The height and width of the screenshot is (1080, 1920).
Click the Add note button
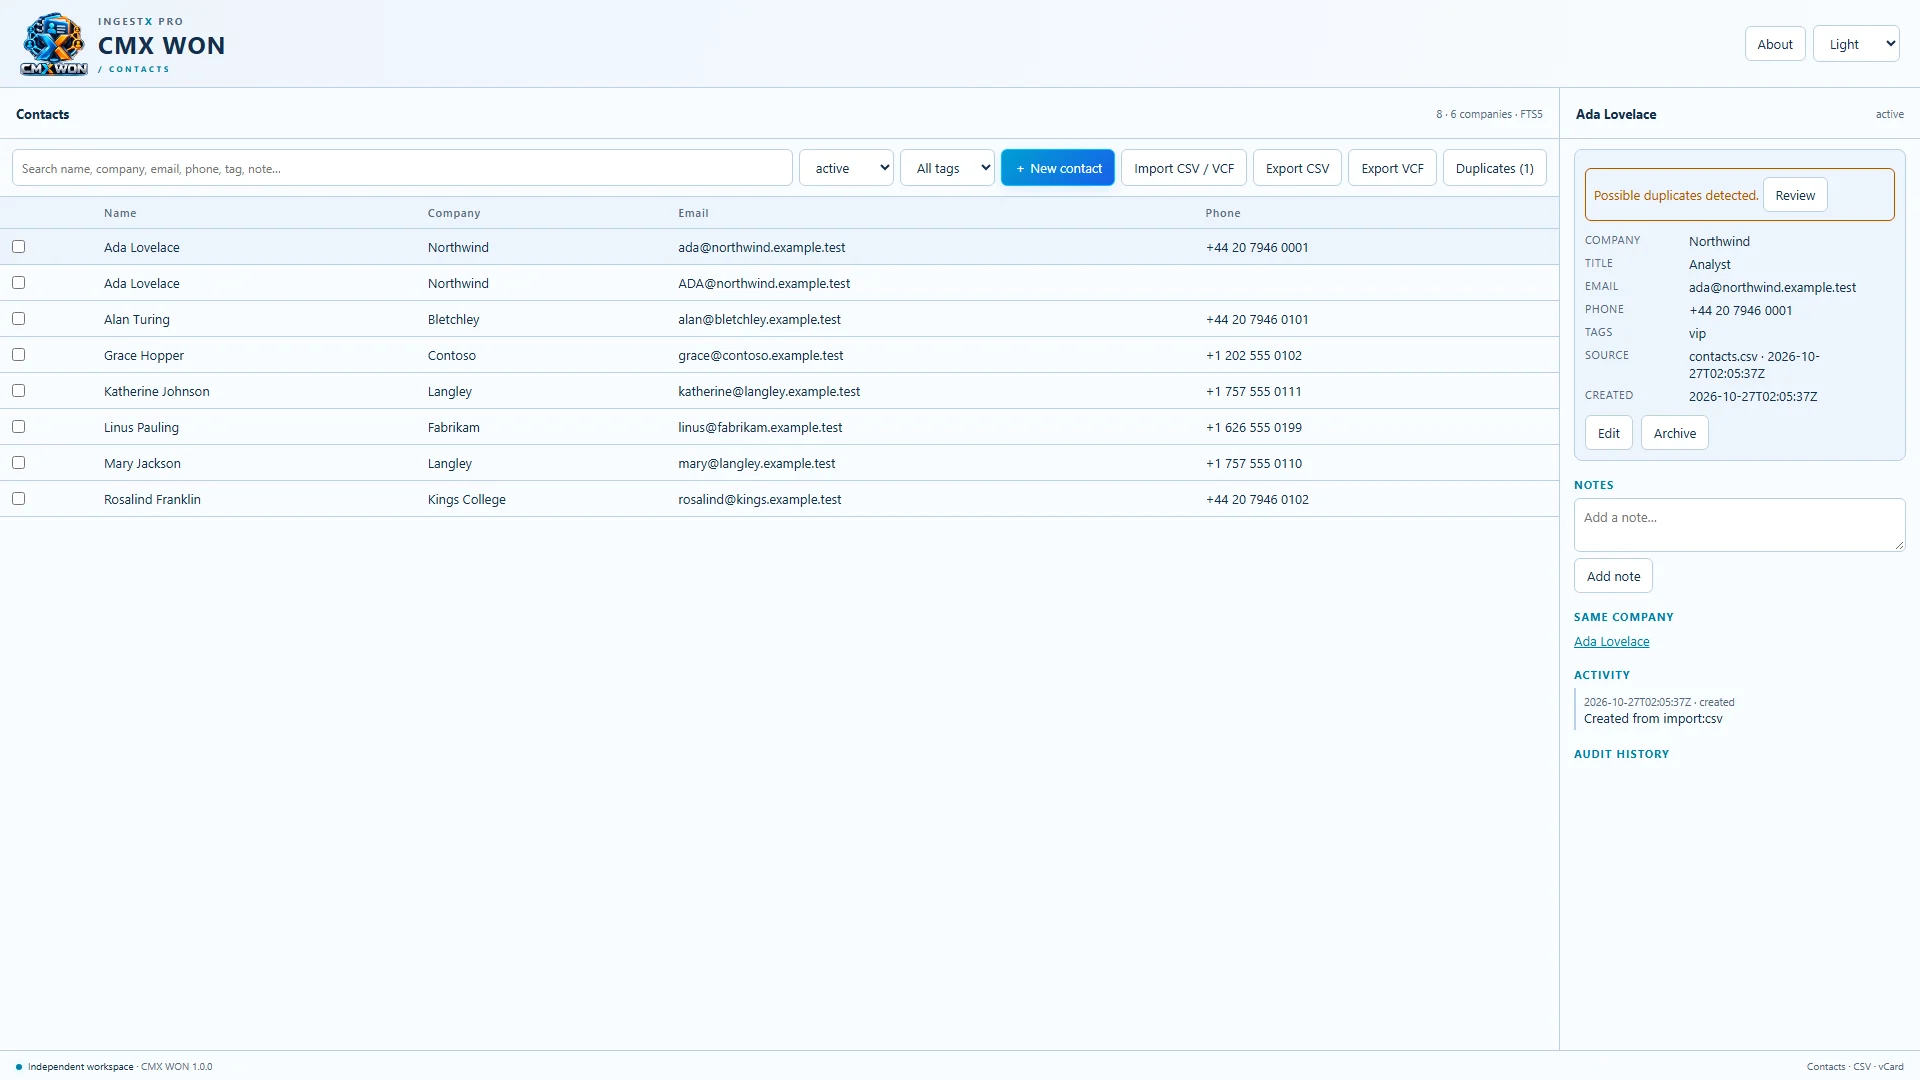point(1613,576)
